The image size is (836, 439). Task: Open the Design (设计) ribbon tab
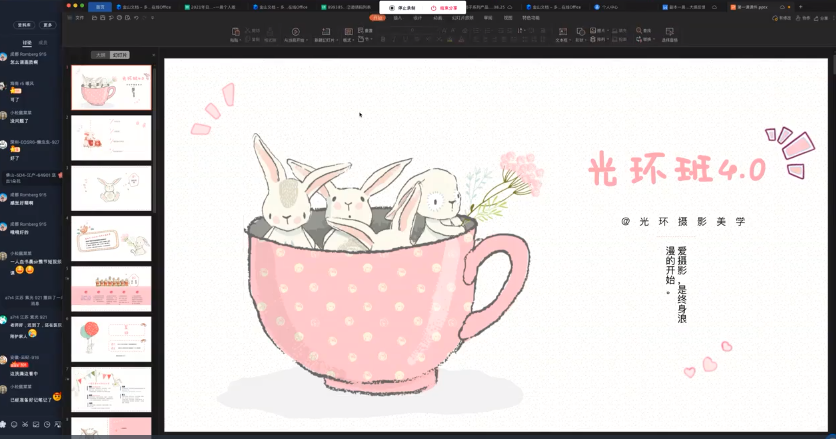coord(417,18)
